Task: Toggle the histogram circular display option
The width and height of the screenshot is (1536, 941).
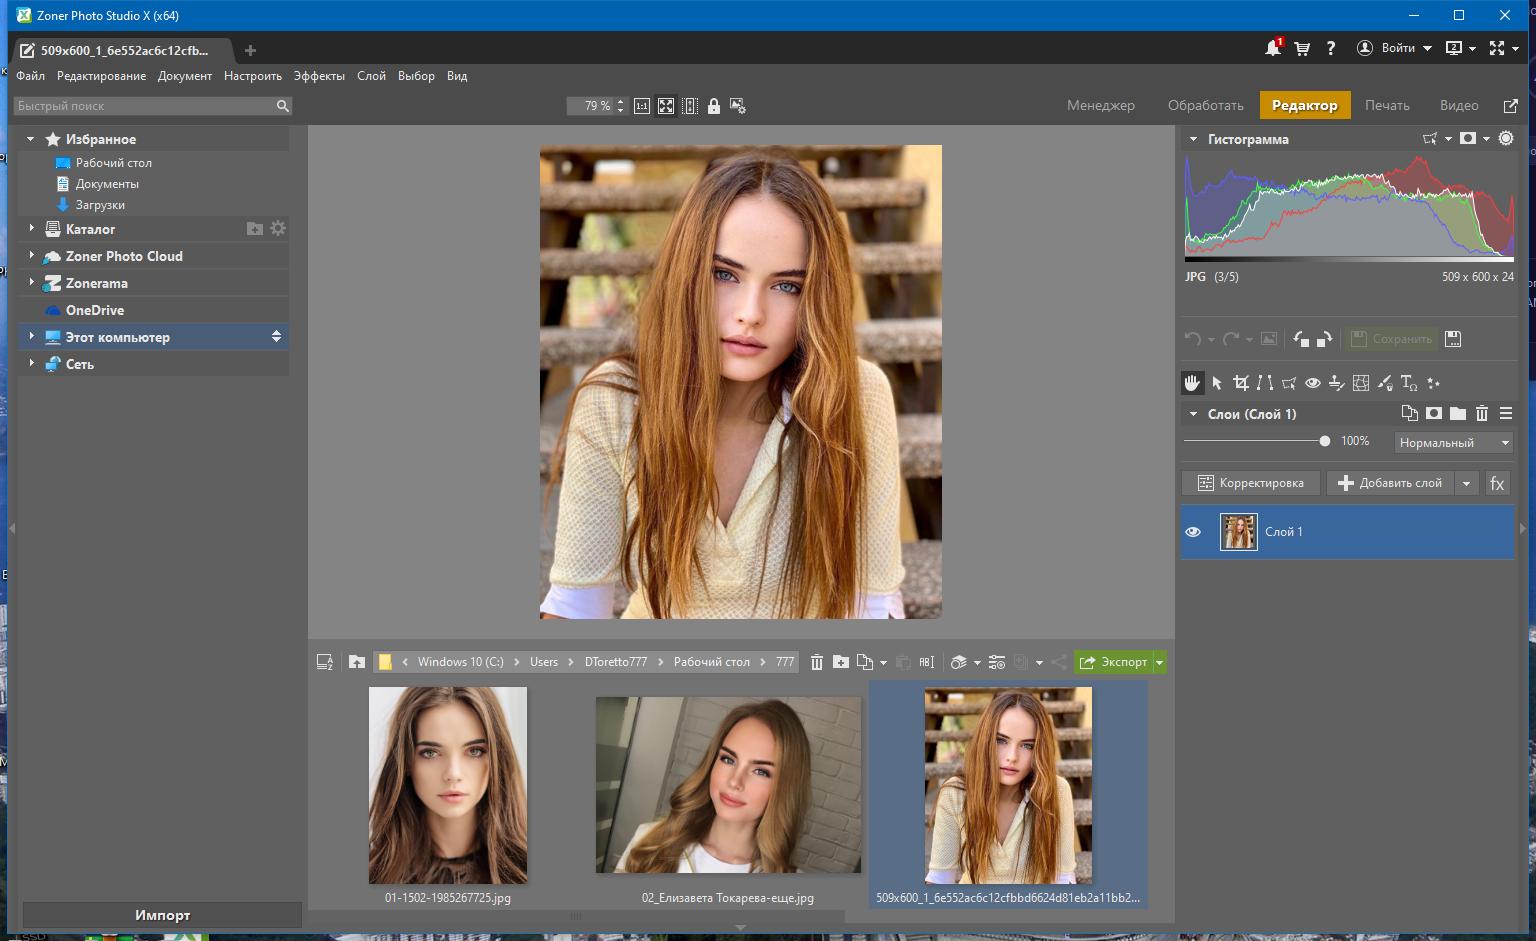Action: pos(1506,139)
